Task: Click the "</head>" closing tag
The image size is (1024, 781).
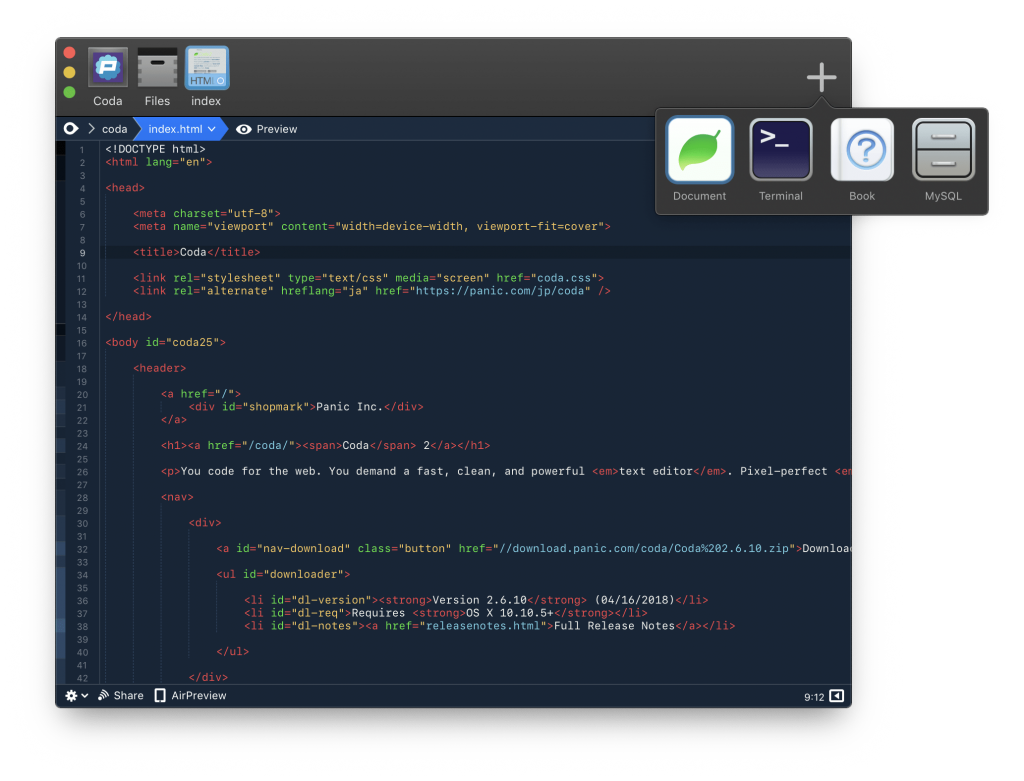Action: [x=129, y=317]
